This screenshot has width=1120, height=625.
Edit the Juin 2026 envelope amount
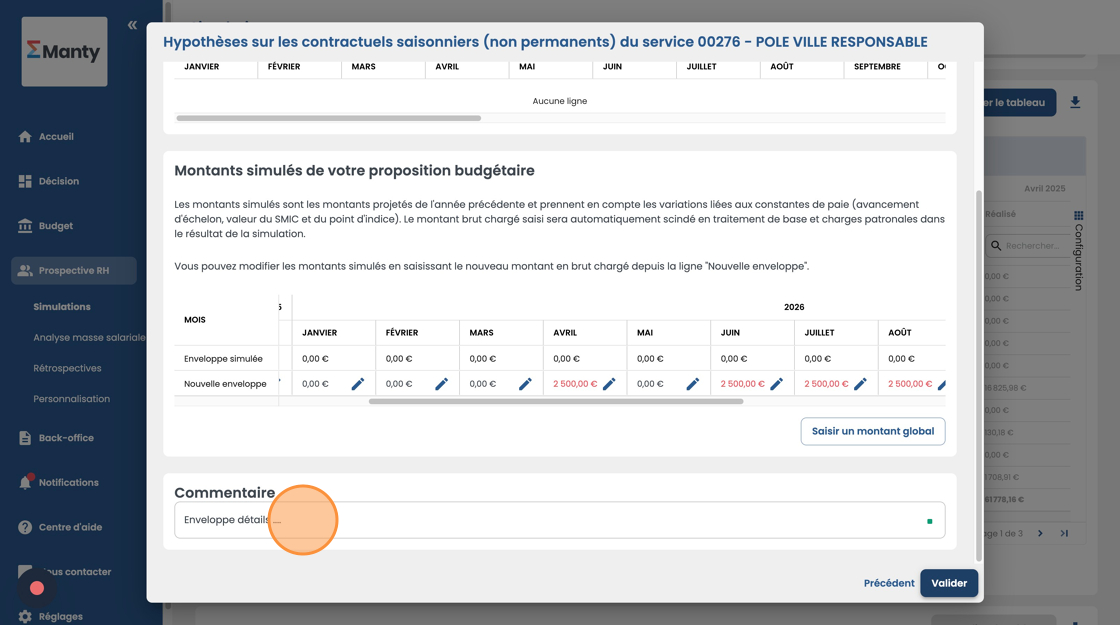tap(776, 384)
